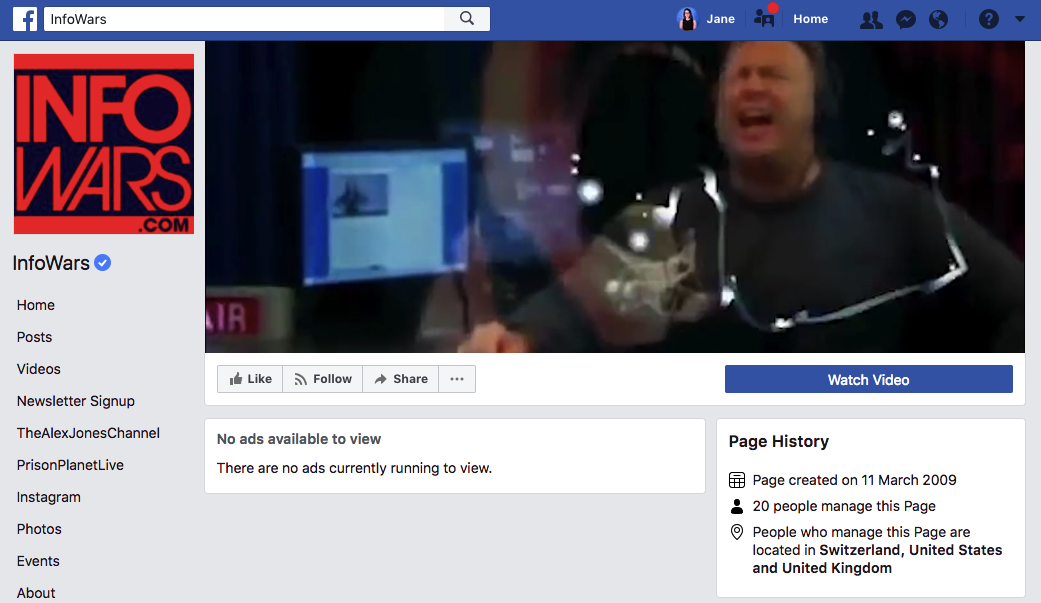Viewport: 1041px width, 603px height.
Task: Select Posts in the page sidebar
Action: tap(35, 337)
